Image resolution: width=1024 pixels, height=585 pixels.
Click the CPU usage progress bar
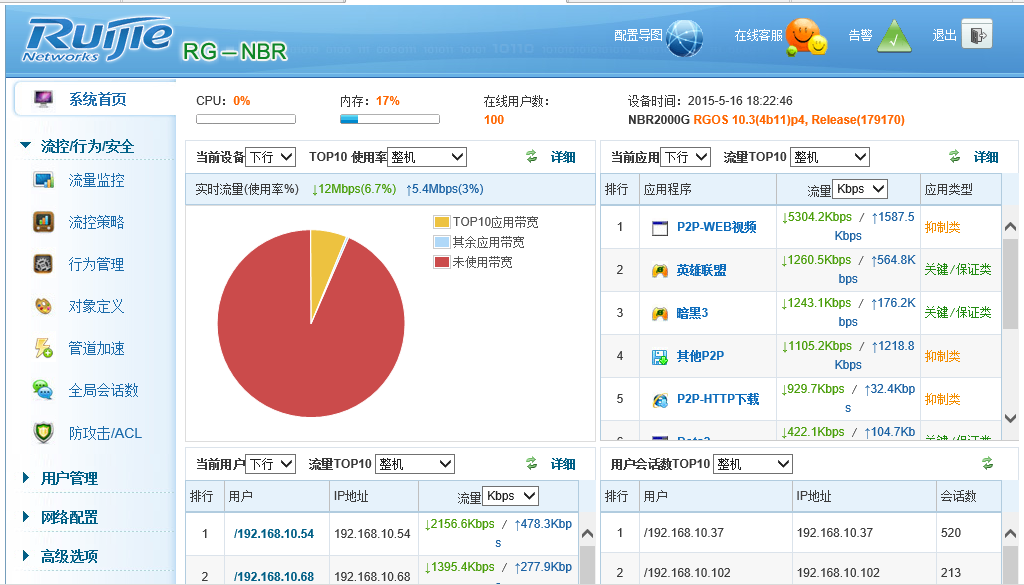click(246, 119)
